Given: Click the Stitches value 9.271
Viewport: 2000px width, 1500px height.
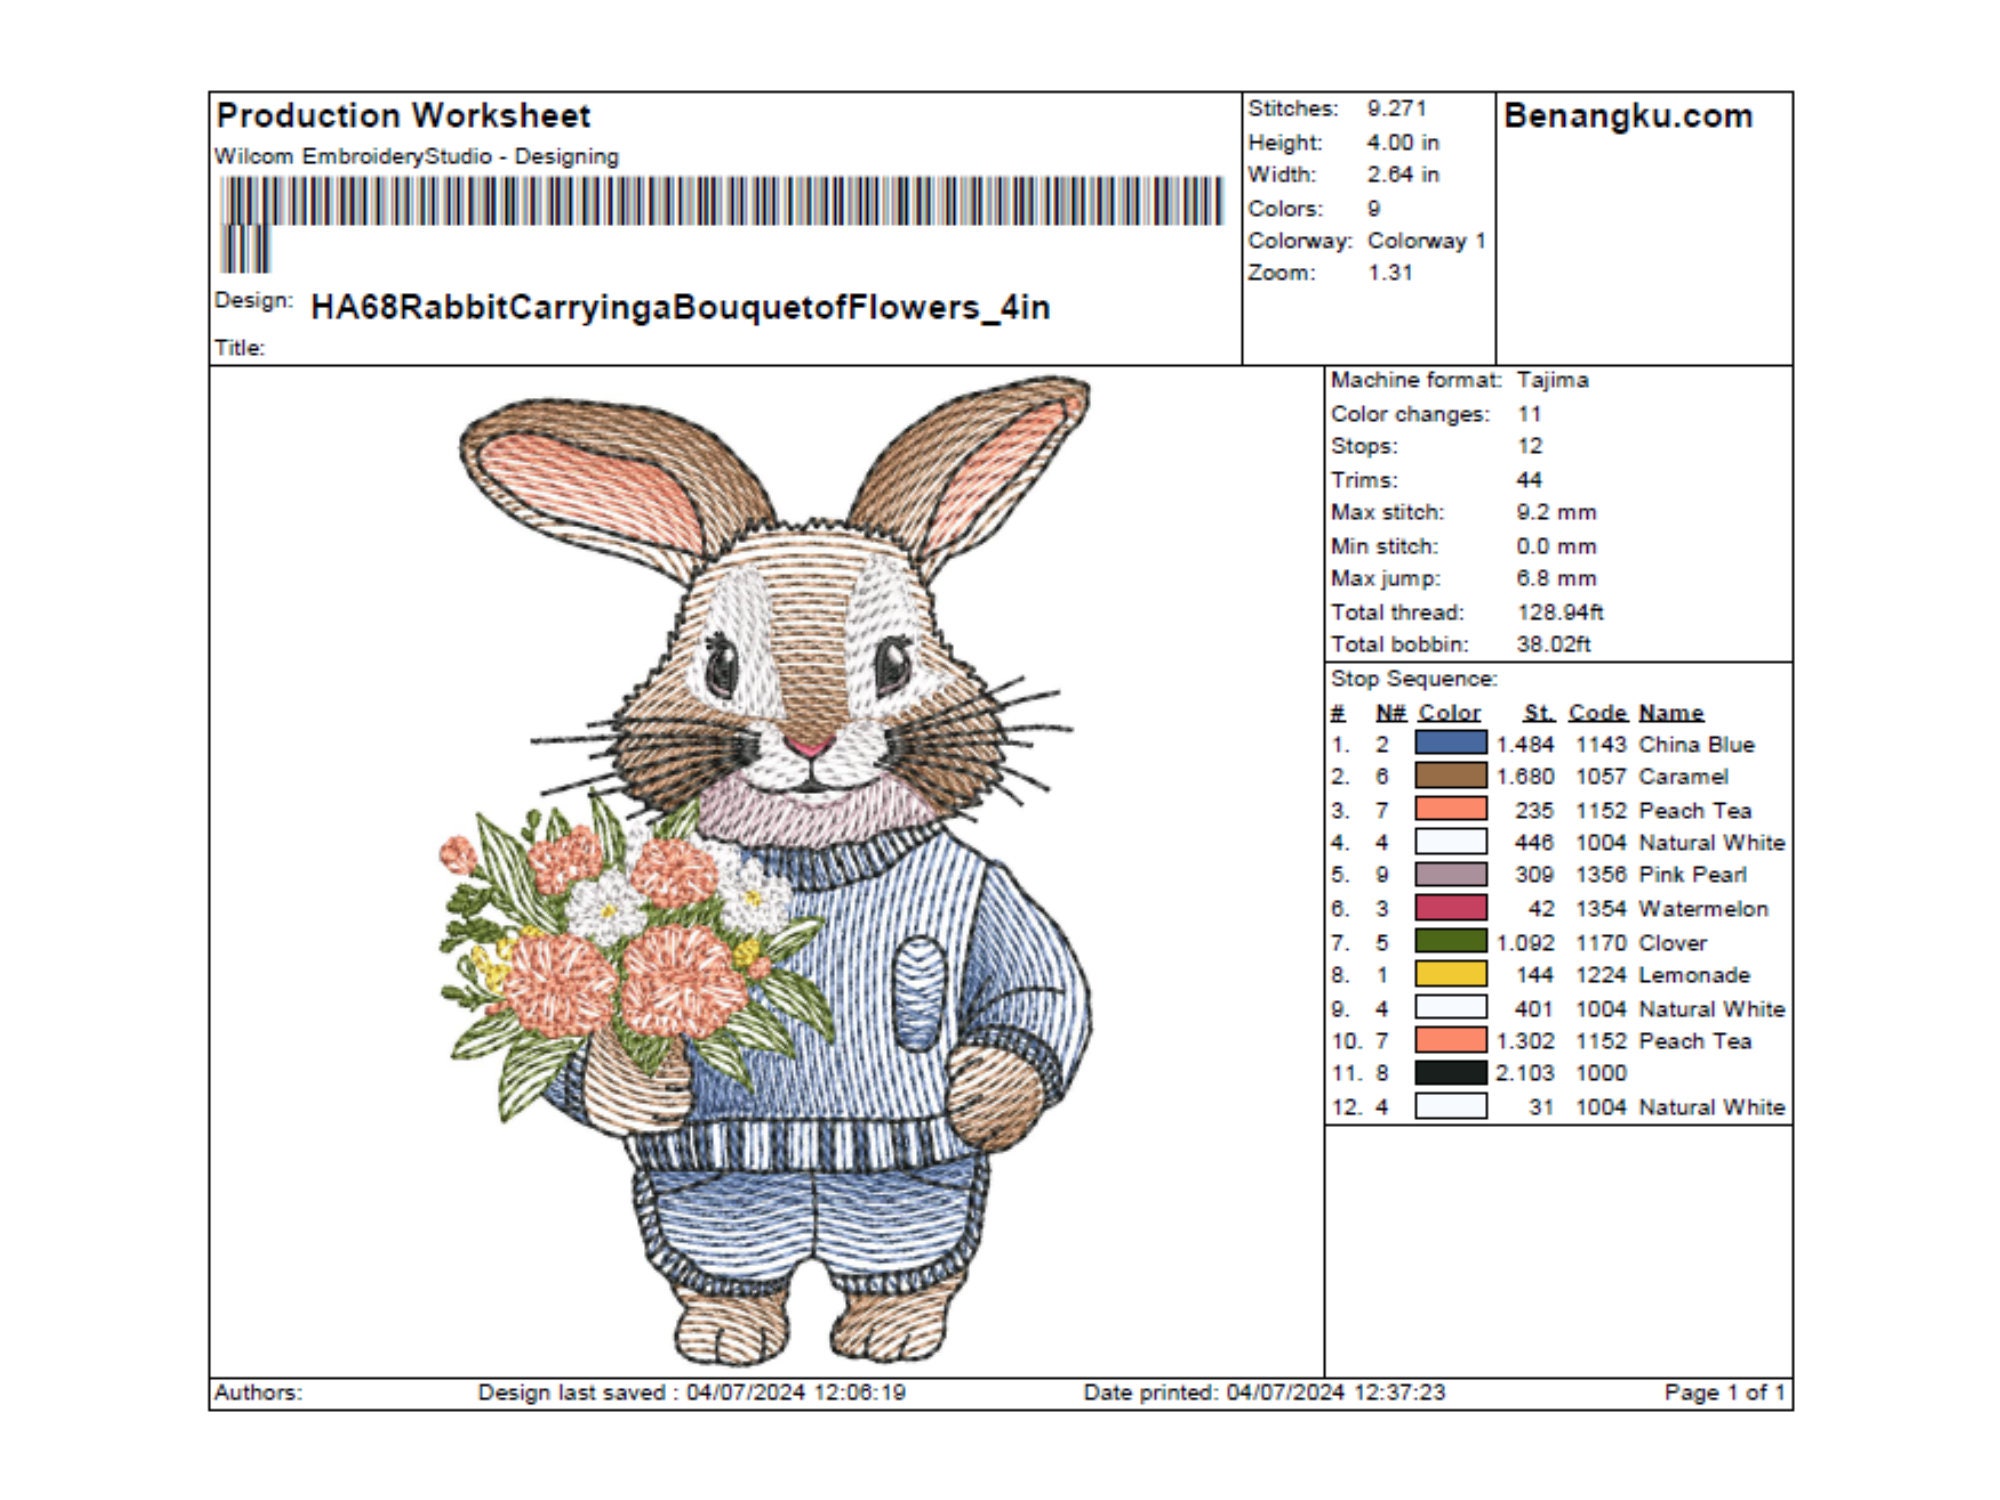Looking at the screenshot, I should pos(1397,108).
